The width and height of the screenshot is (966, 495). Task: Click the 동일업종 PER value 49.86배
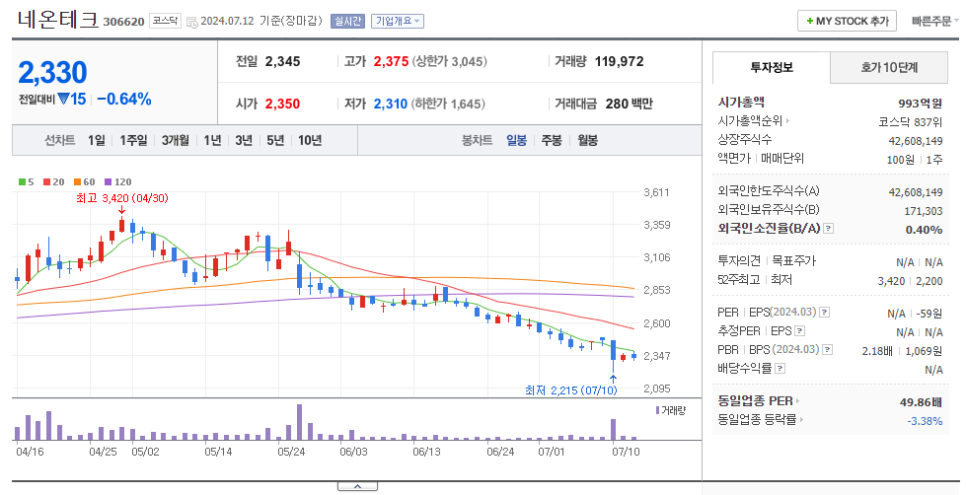(921, 402)
